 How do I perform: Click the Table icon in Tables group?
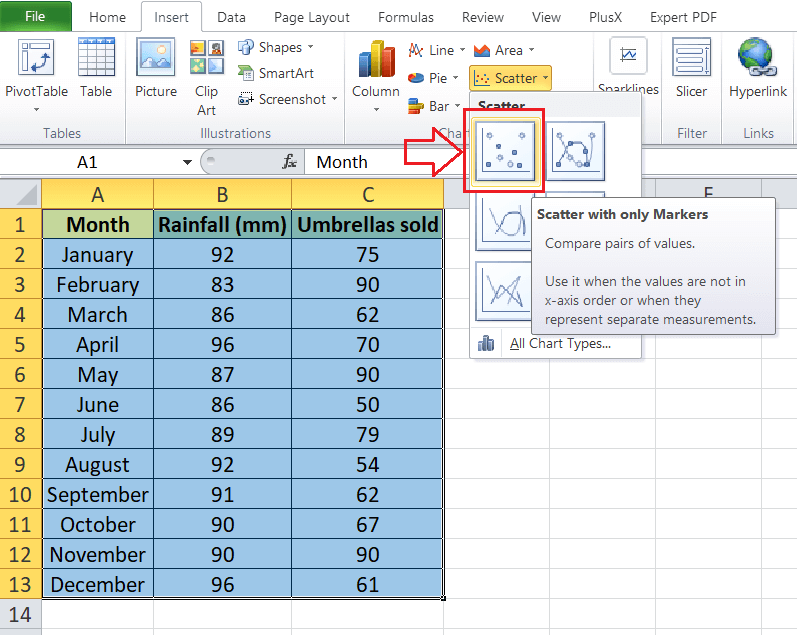click(x=96, y=69)
